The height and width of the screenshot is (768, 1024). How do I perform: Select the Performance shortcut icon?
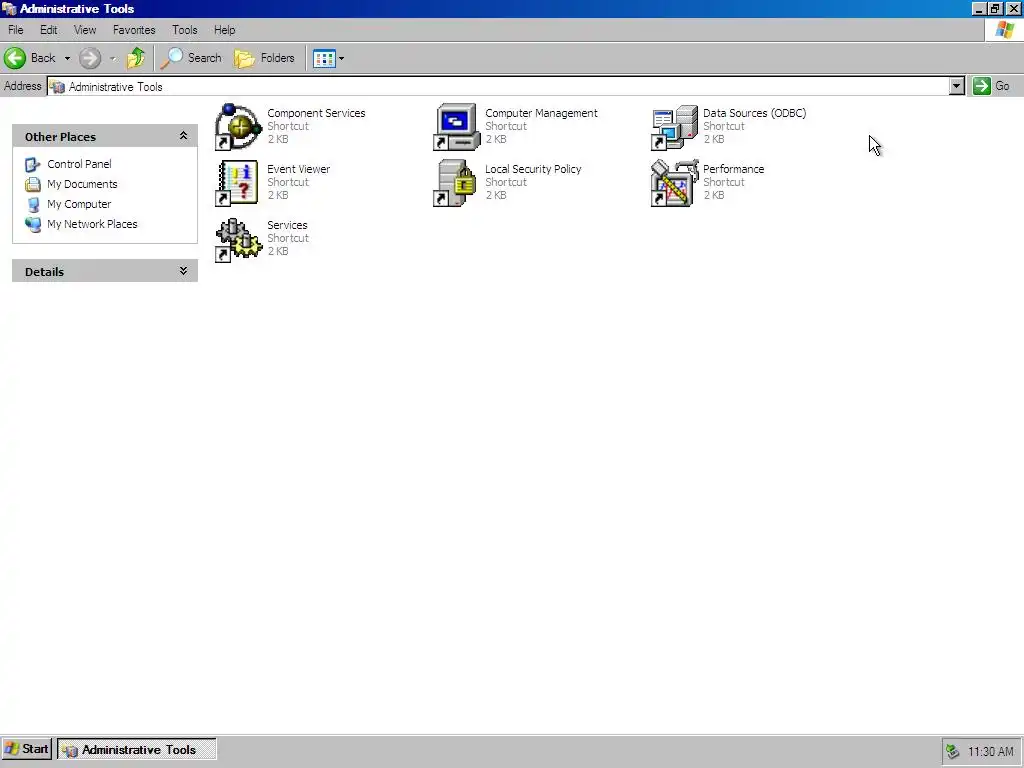click(x=675, y=183)
